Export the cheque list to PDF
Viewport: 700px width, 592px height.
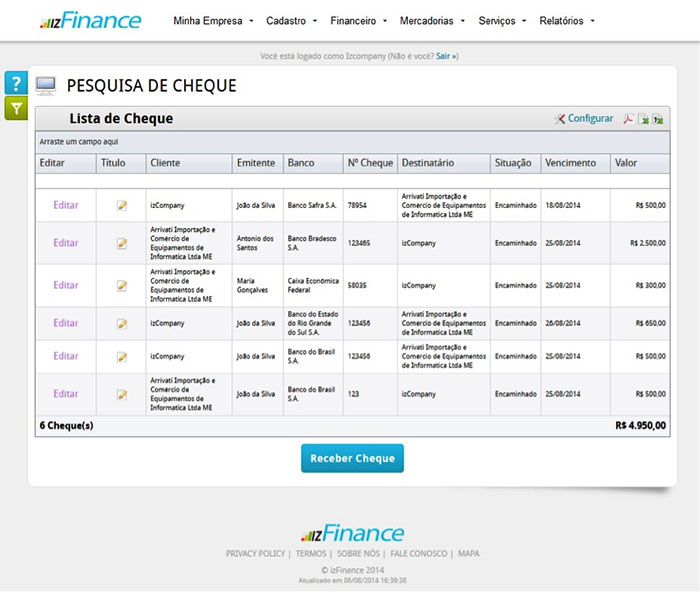629,119
